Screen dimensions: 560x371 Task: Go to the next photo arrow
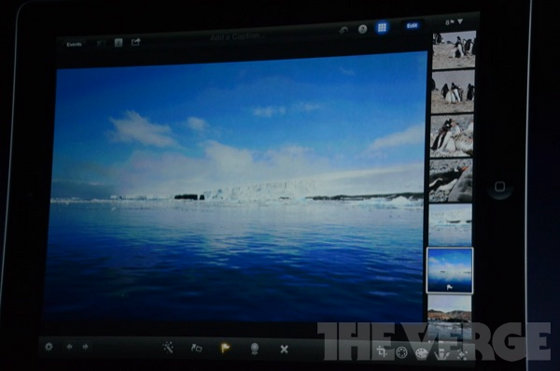click(x=85, y=347)
